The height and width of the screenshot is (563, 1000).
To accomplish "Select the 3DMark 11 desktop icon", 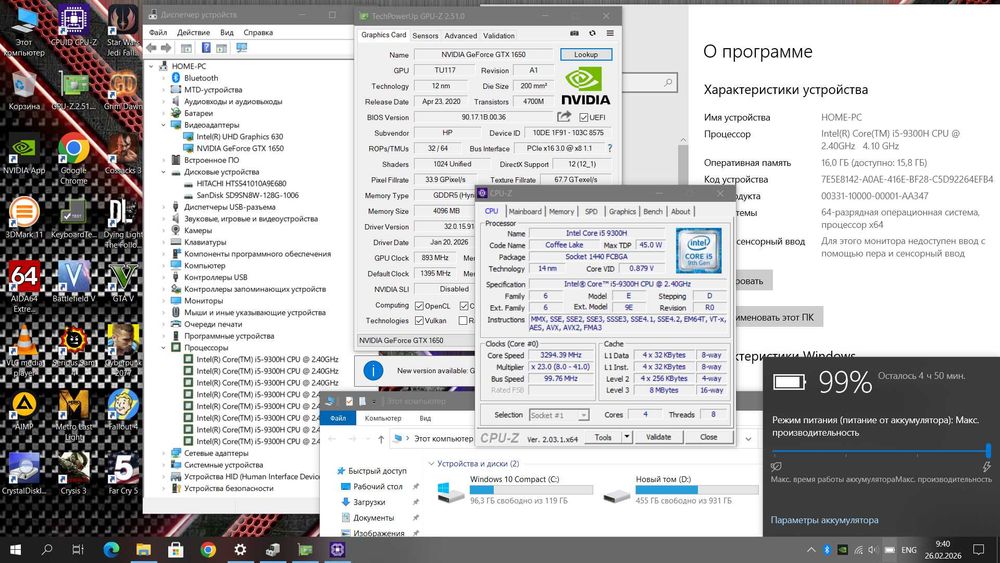I will pos(24,217).
